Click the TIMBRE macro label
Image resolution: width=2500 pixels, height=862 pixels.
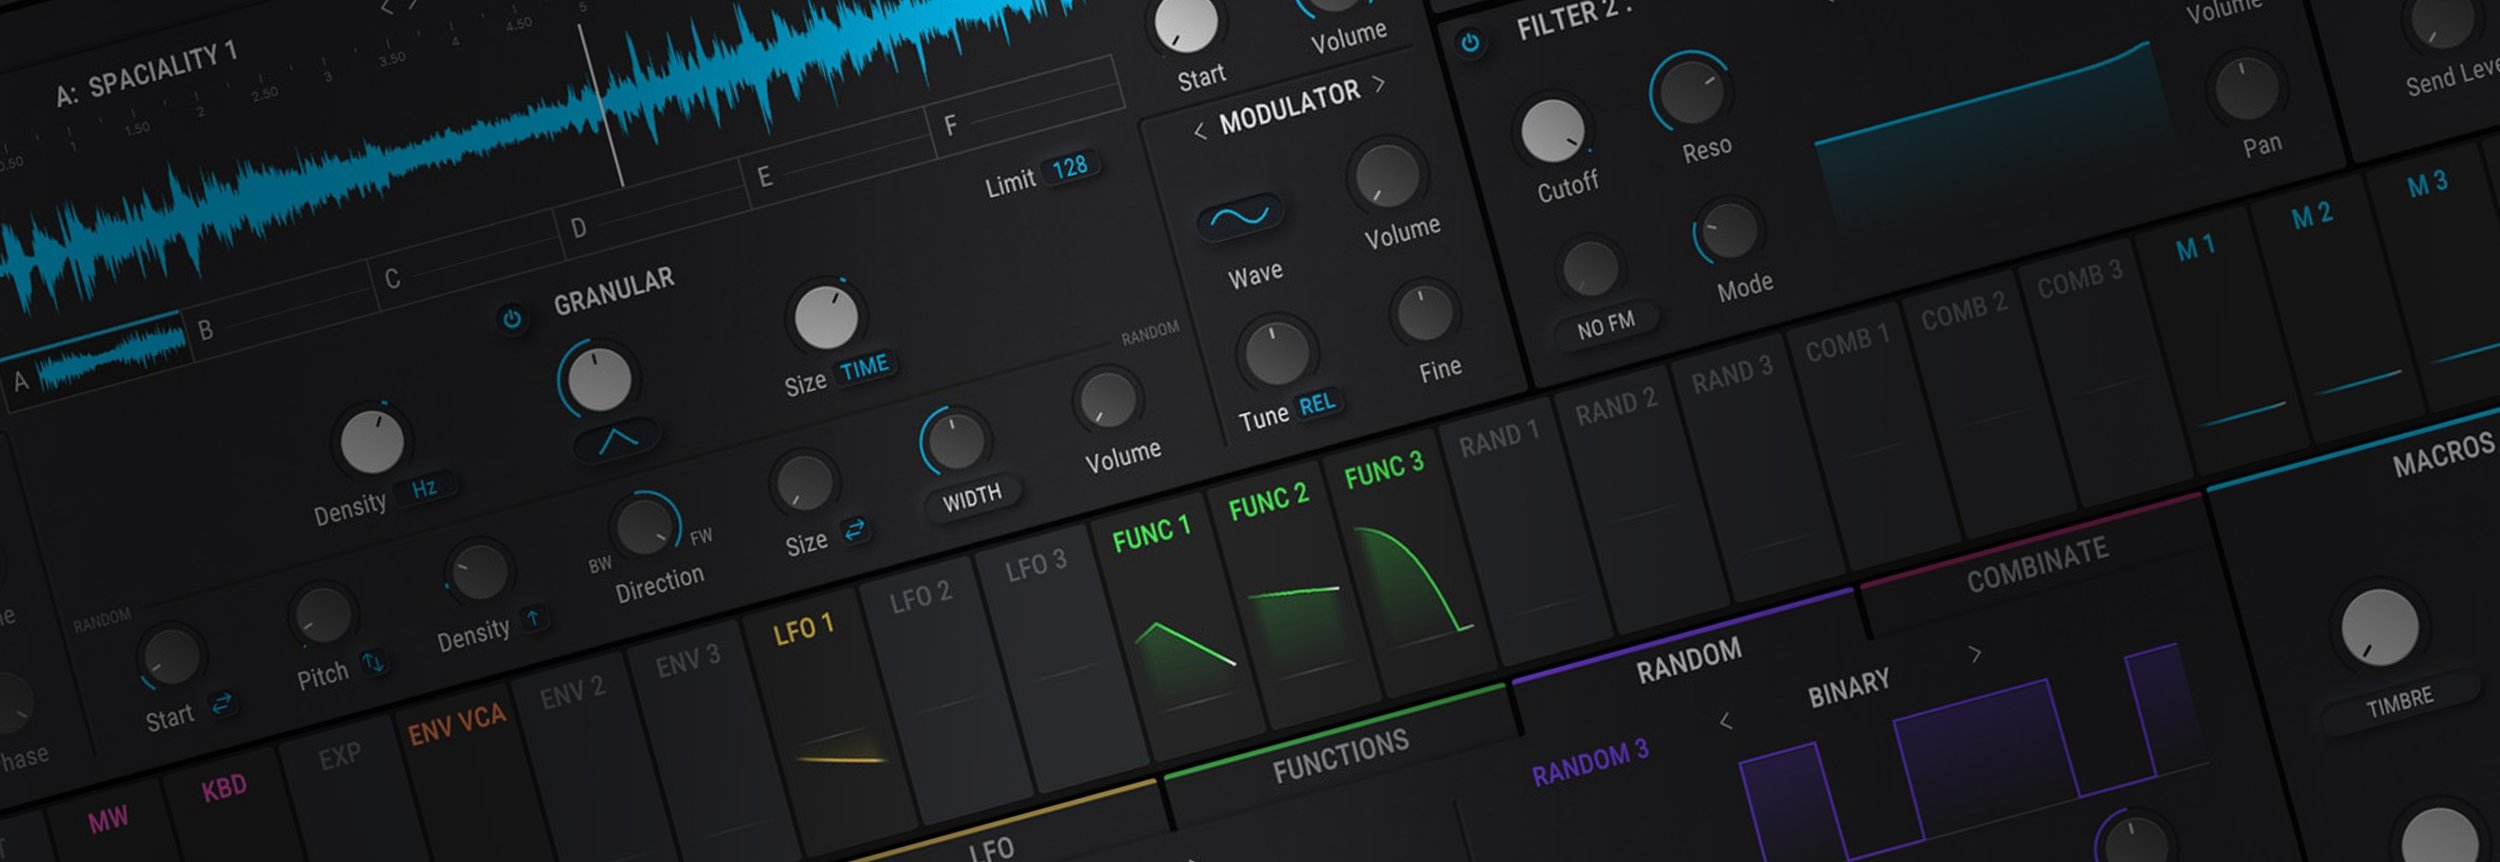click(2400, 702)
